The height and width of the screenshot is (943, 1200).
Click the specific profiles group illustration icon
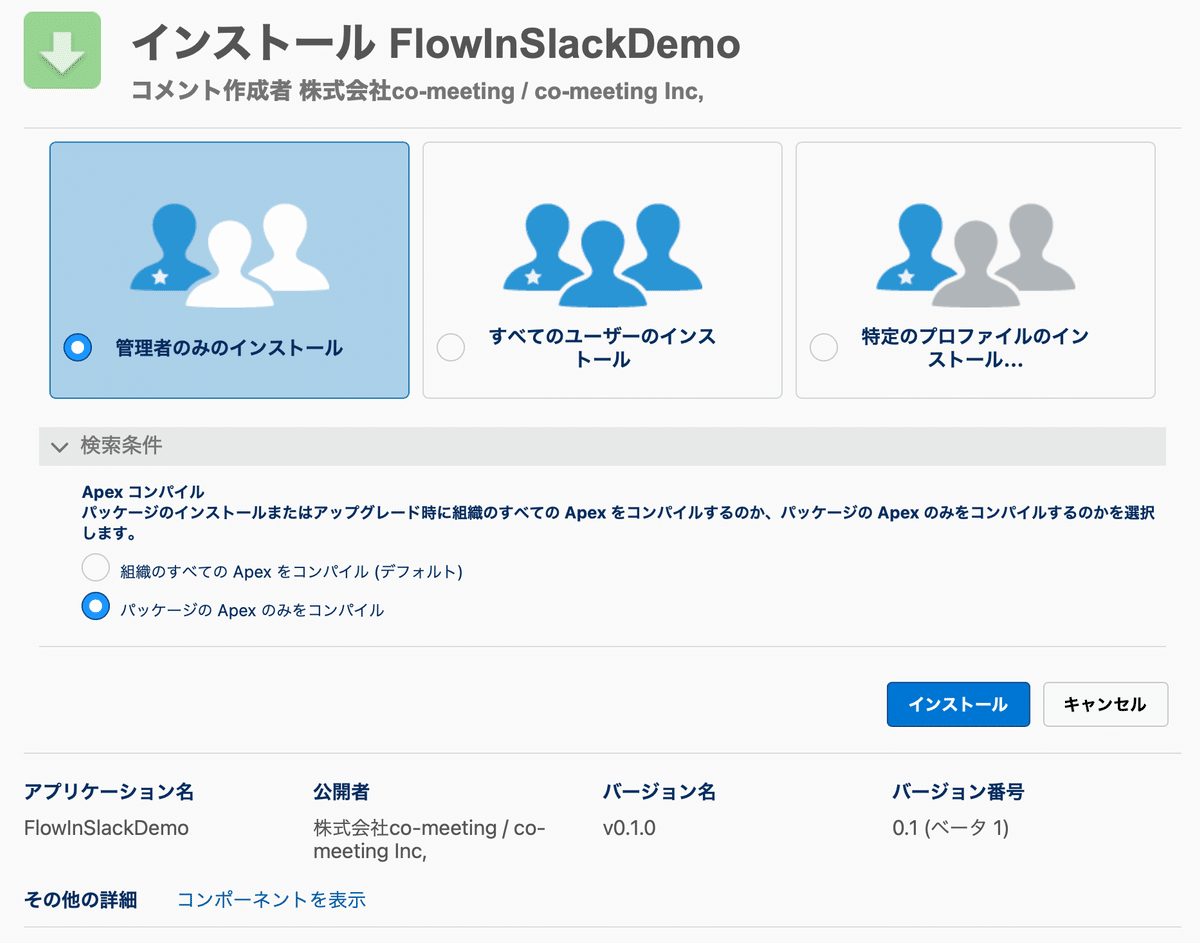[x=976, y=255]
